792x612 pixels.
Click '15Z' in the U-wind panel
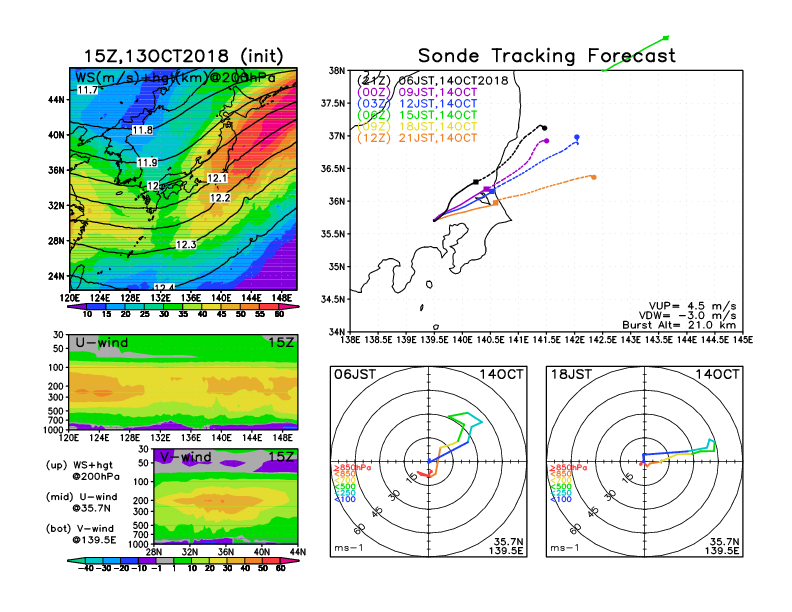pyautogui.click(x=281, y=343)
